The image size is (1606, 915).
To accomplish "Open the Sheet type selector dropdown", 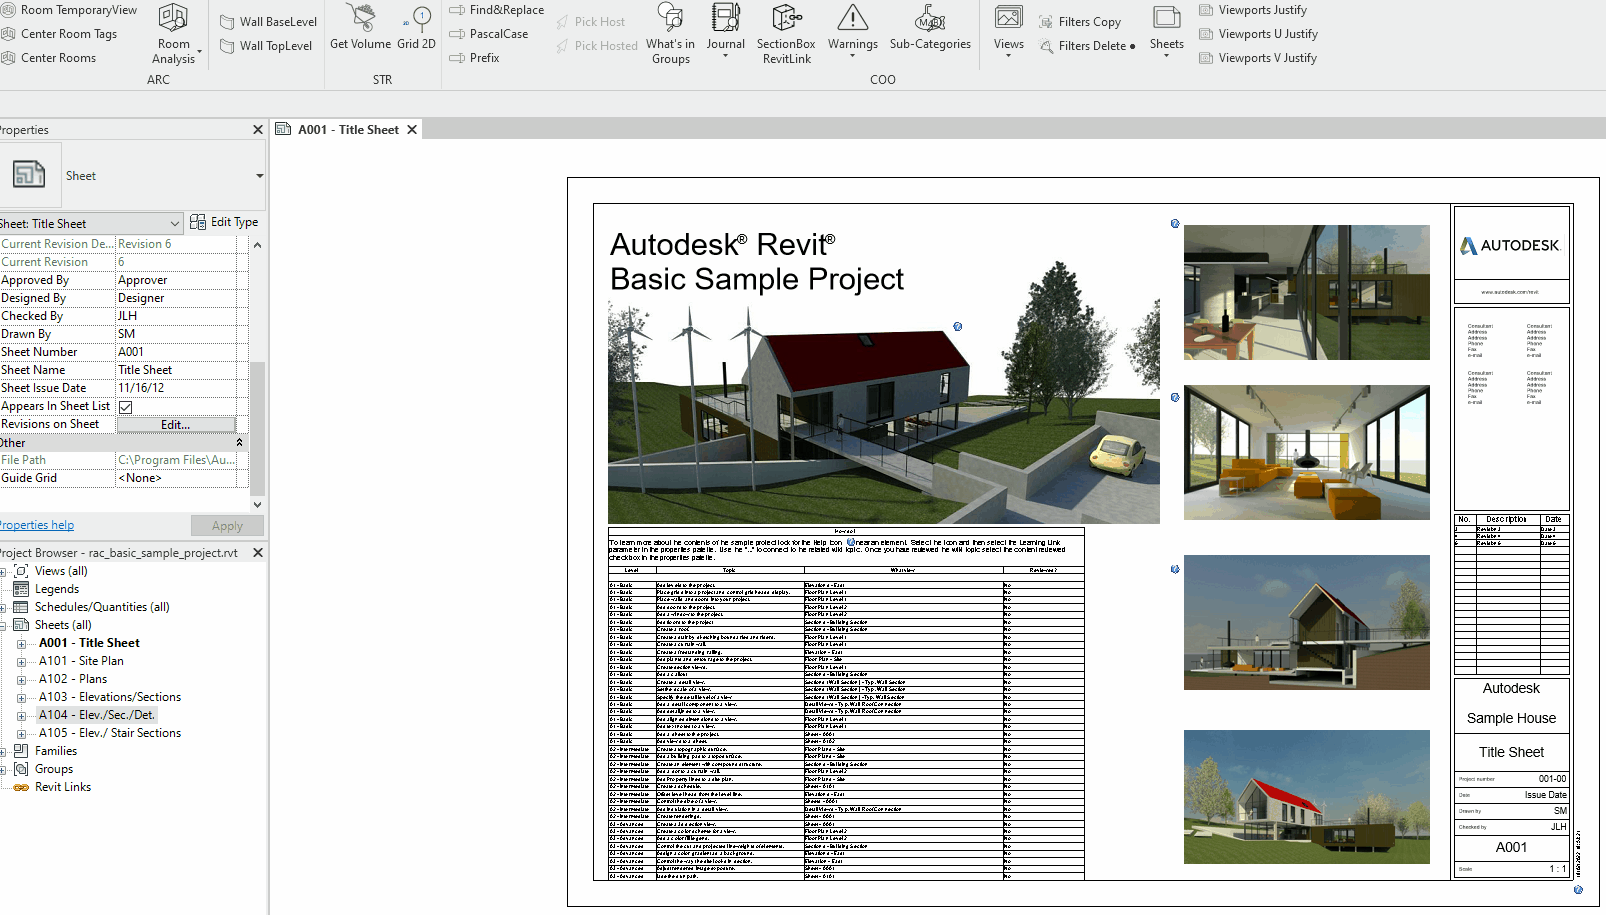I will (x=260, y=176).
